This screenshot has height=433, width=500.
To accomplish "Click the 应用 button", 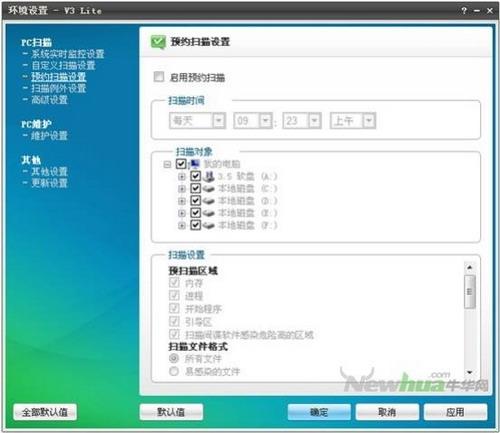I will tap(455, 412).
